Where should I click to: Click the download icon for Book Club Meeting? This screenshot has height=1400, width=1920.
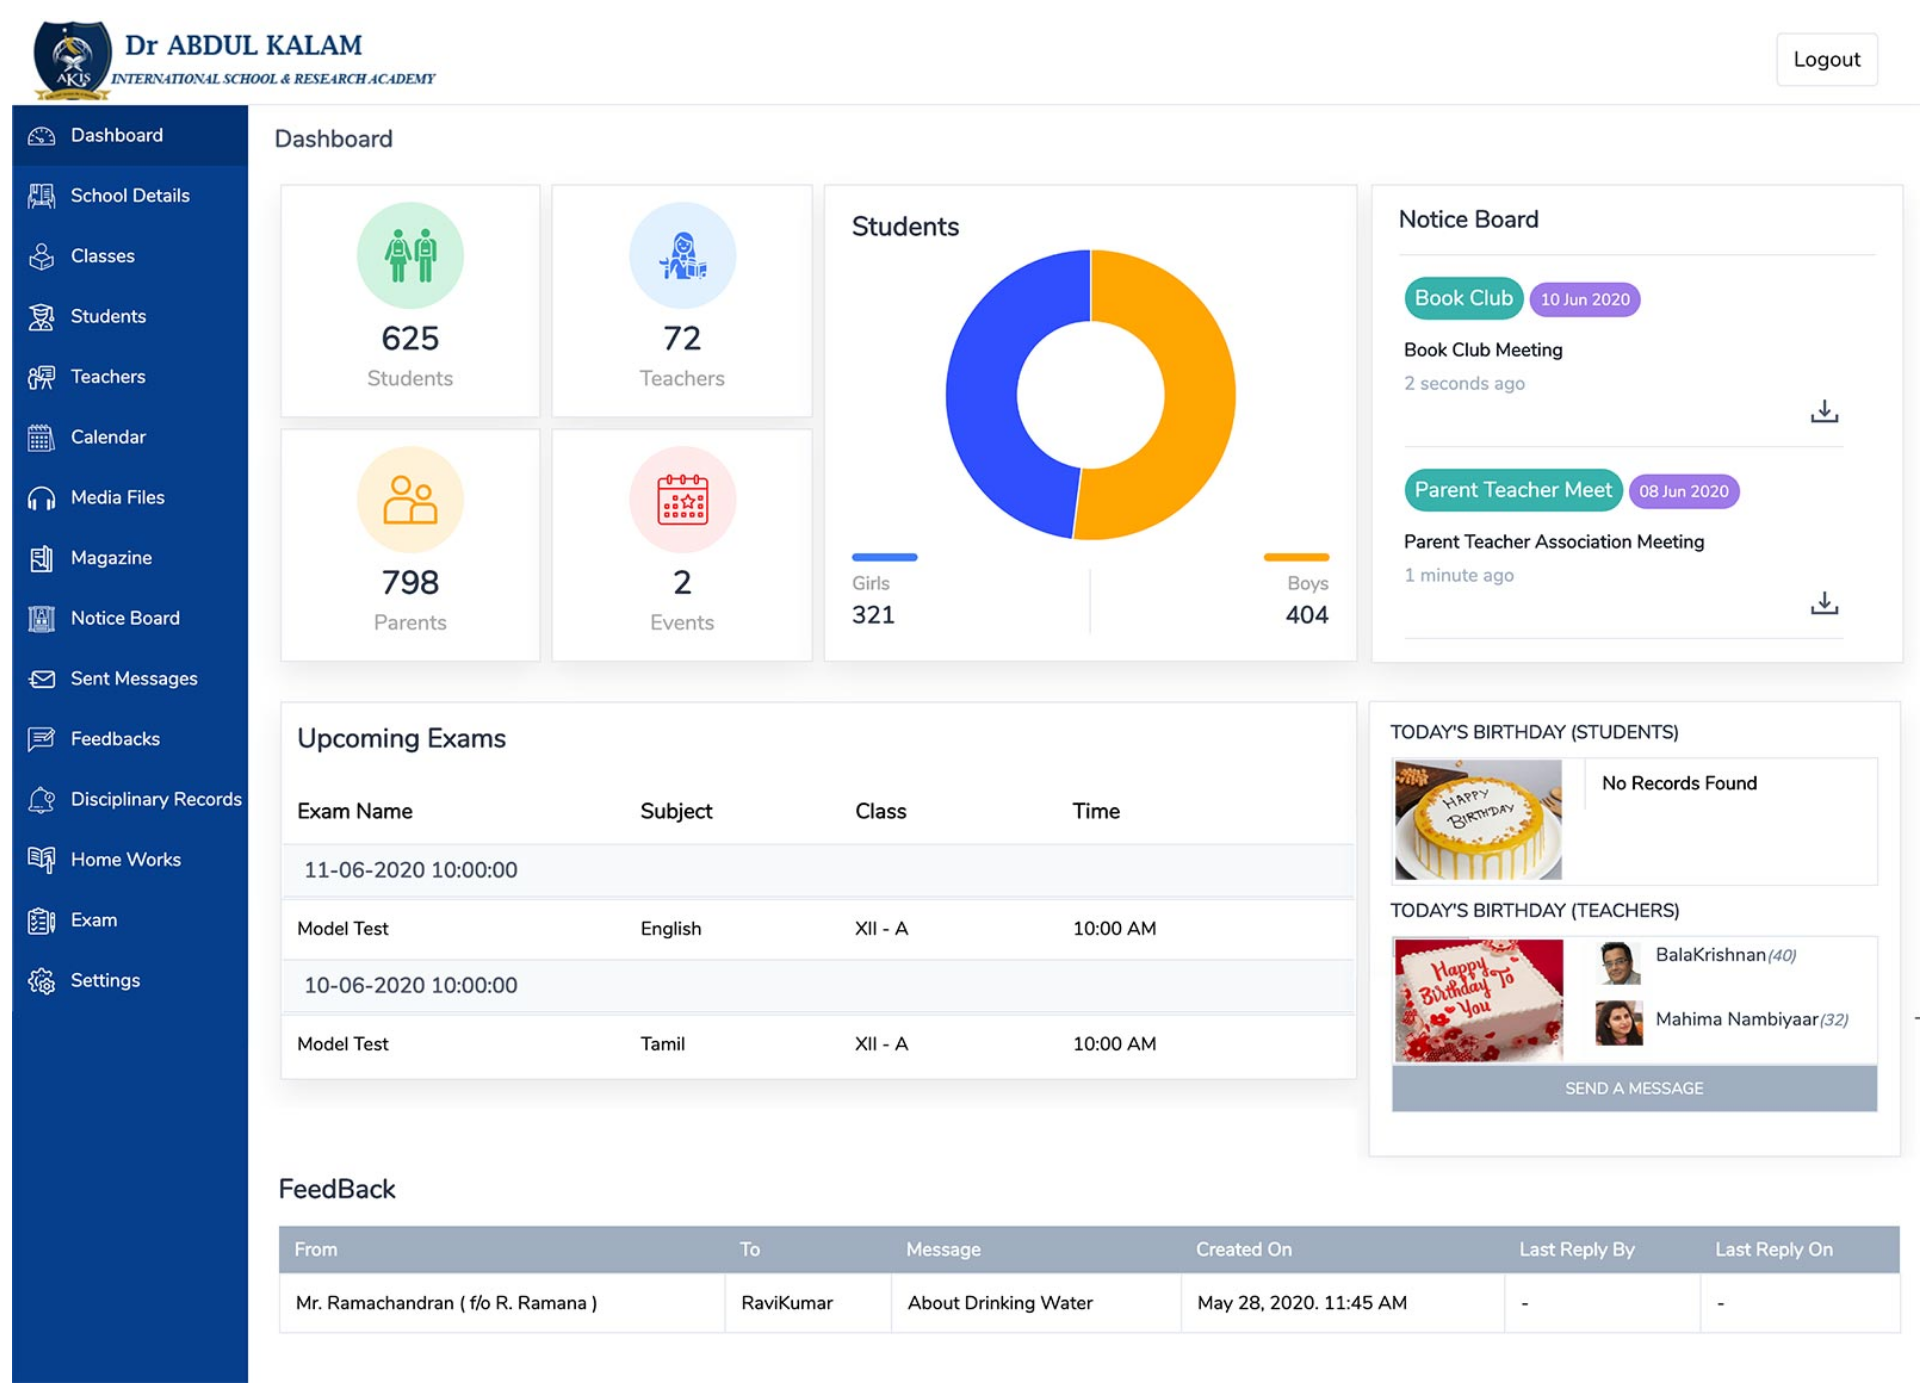tap(1826, 411)
